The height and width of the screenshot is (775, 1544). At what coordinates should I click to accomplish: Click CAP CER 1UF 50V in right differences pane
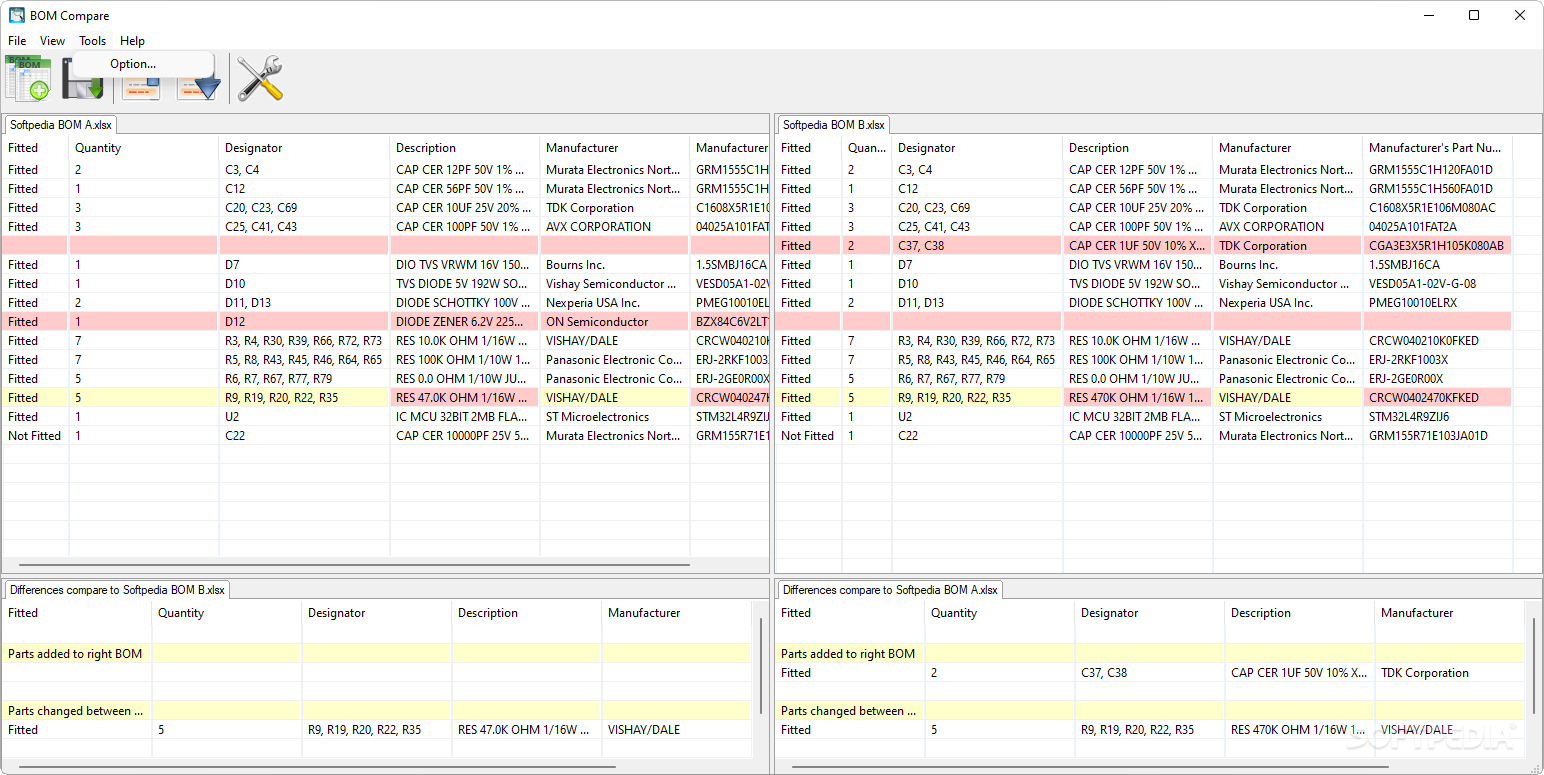point(1299,673)
